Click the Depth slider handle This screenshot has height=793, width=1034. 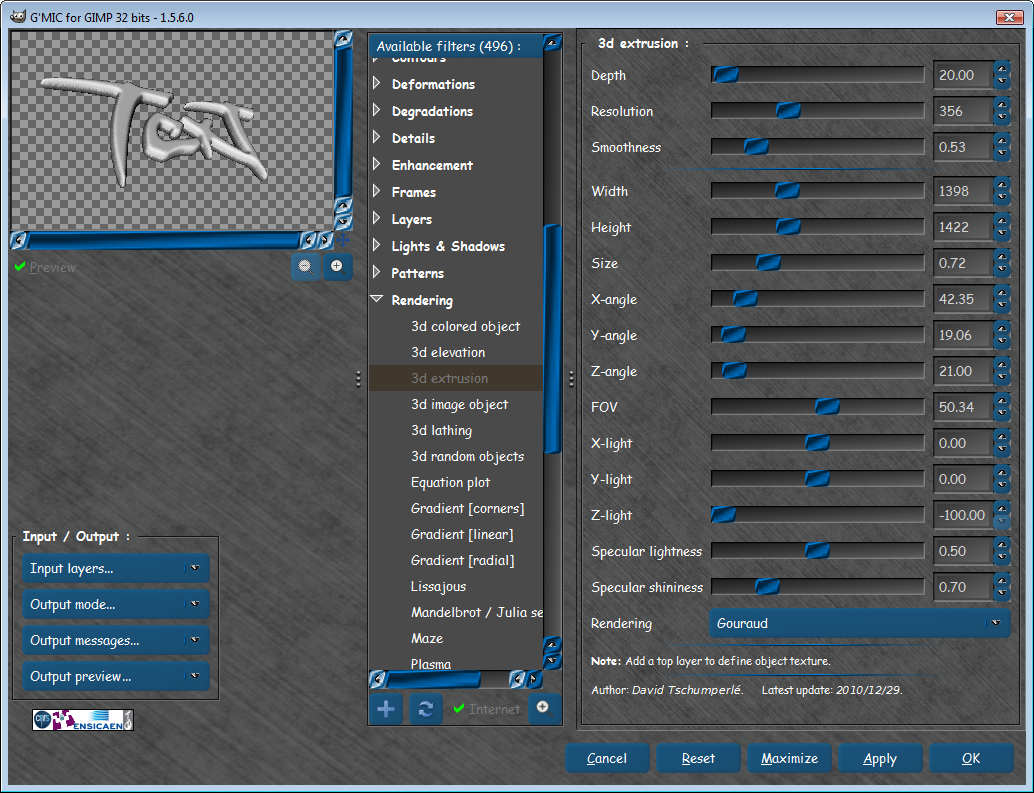point(725,74)
